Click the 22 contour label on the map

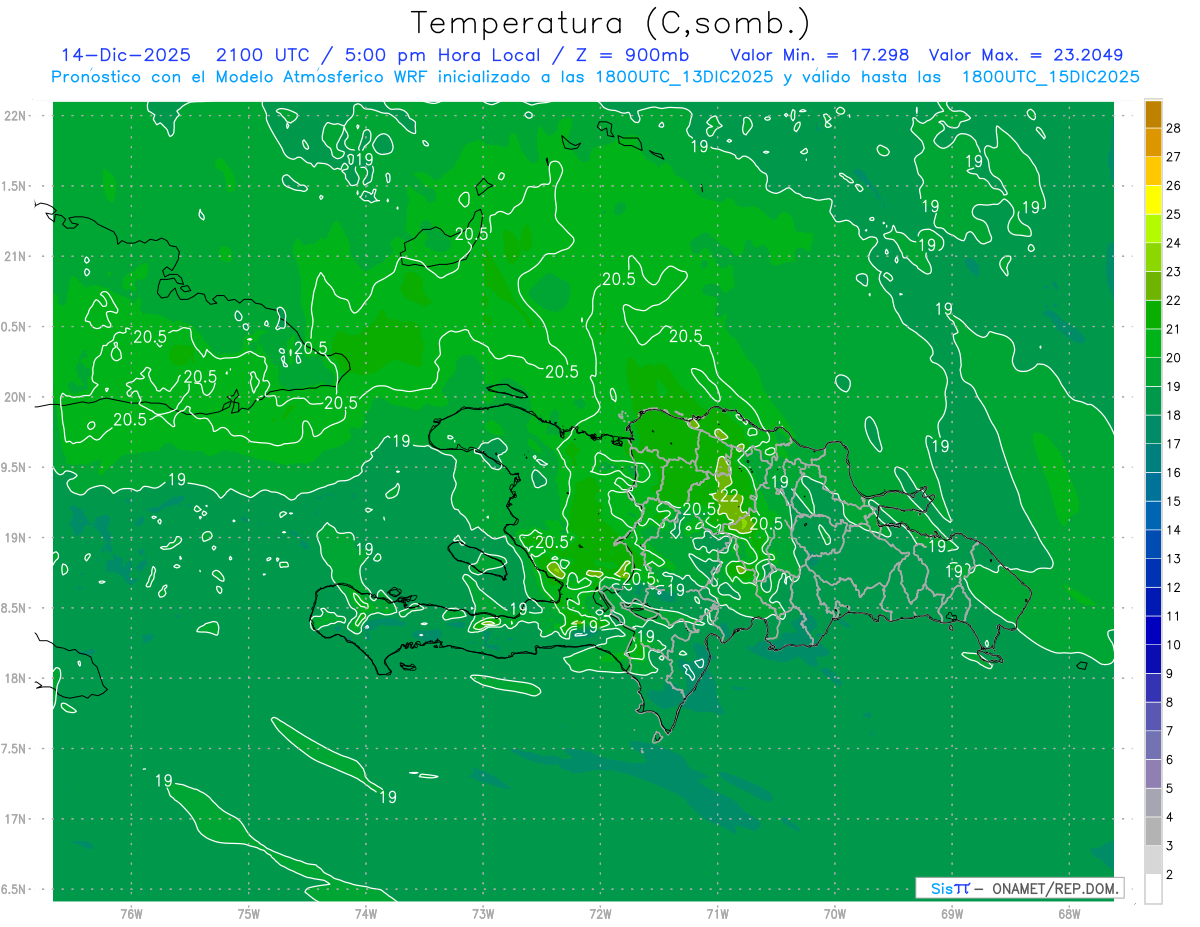[x=729, y=496]
